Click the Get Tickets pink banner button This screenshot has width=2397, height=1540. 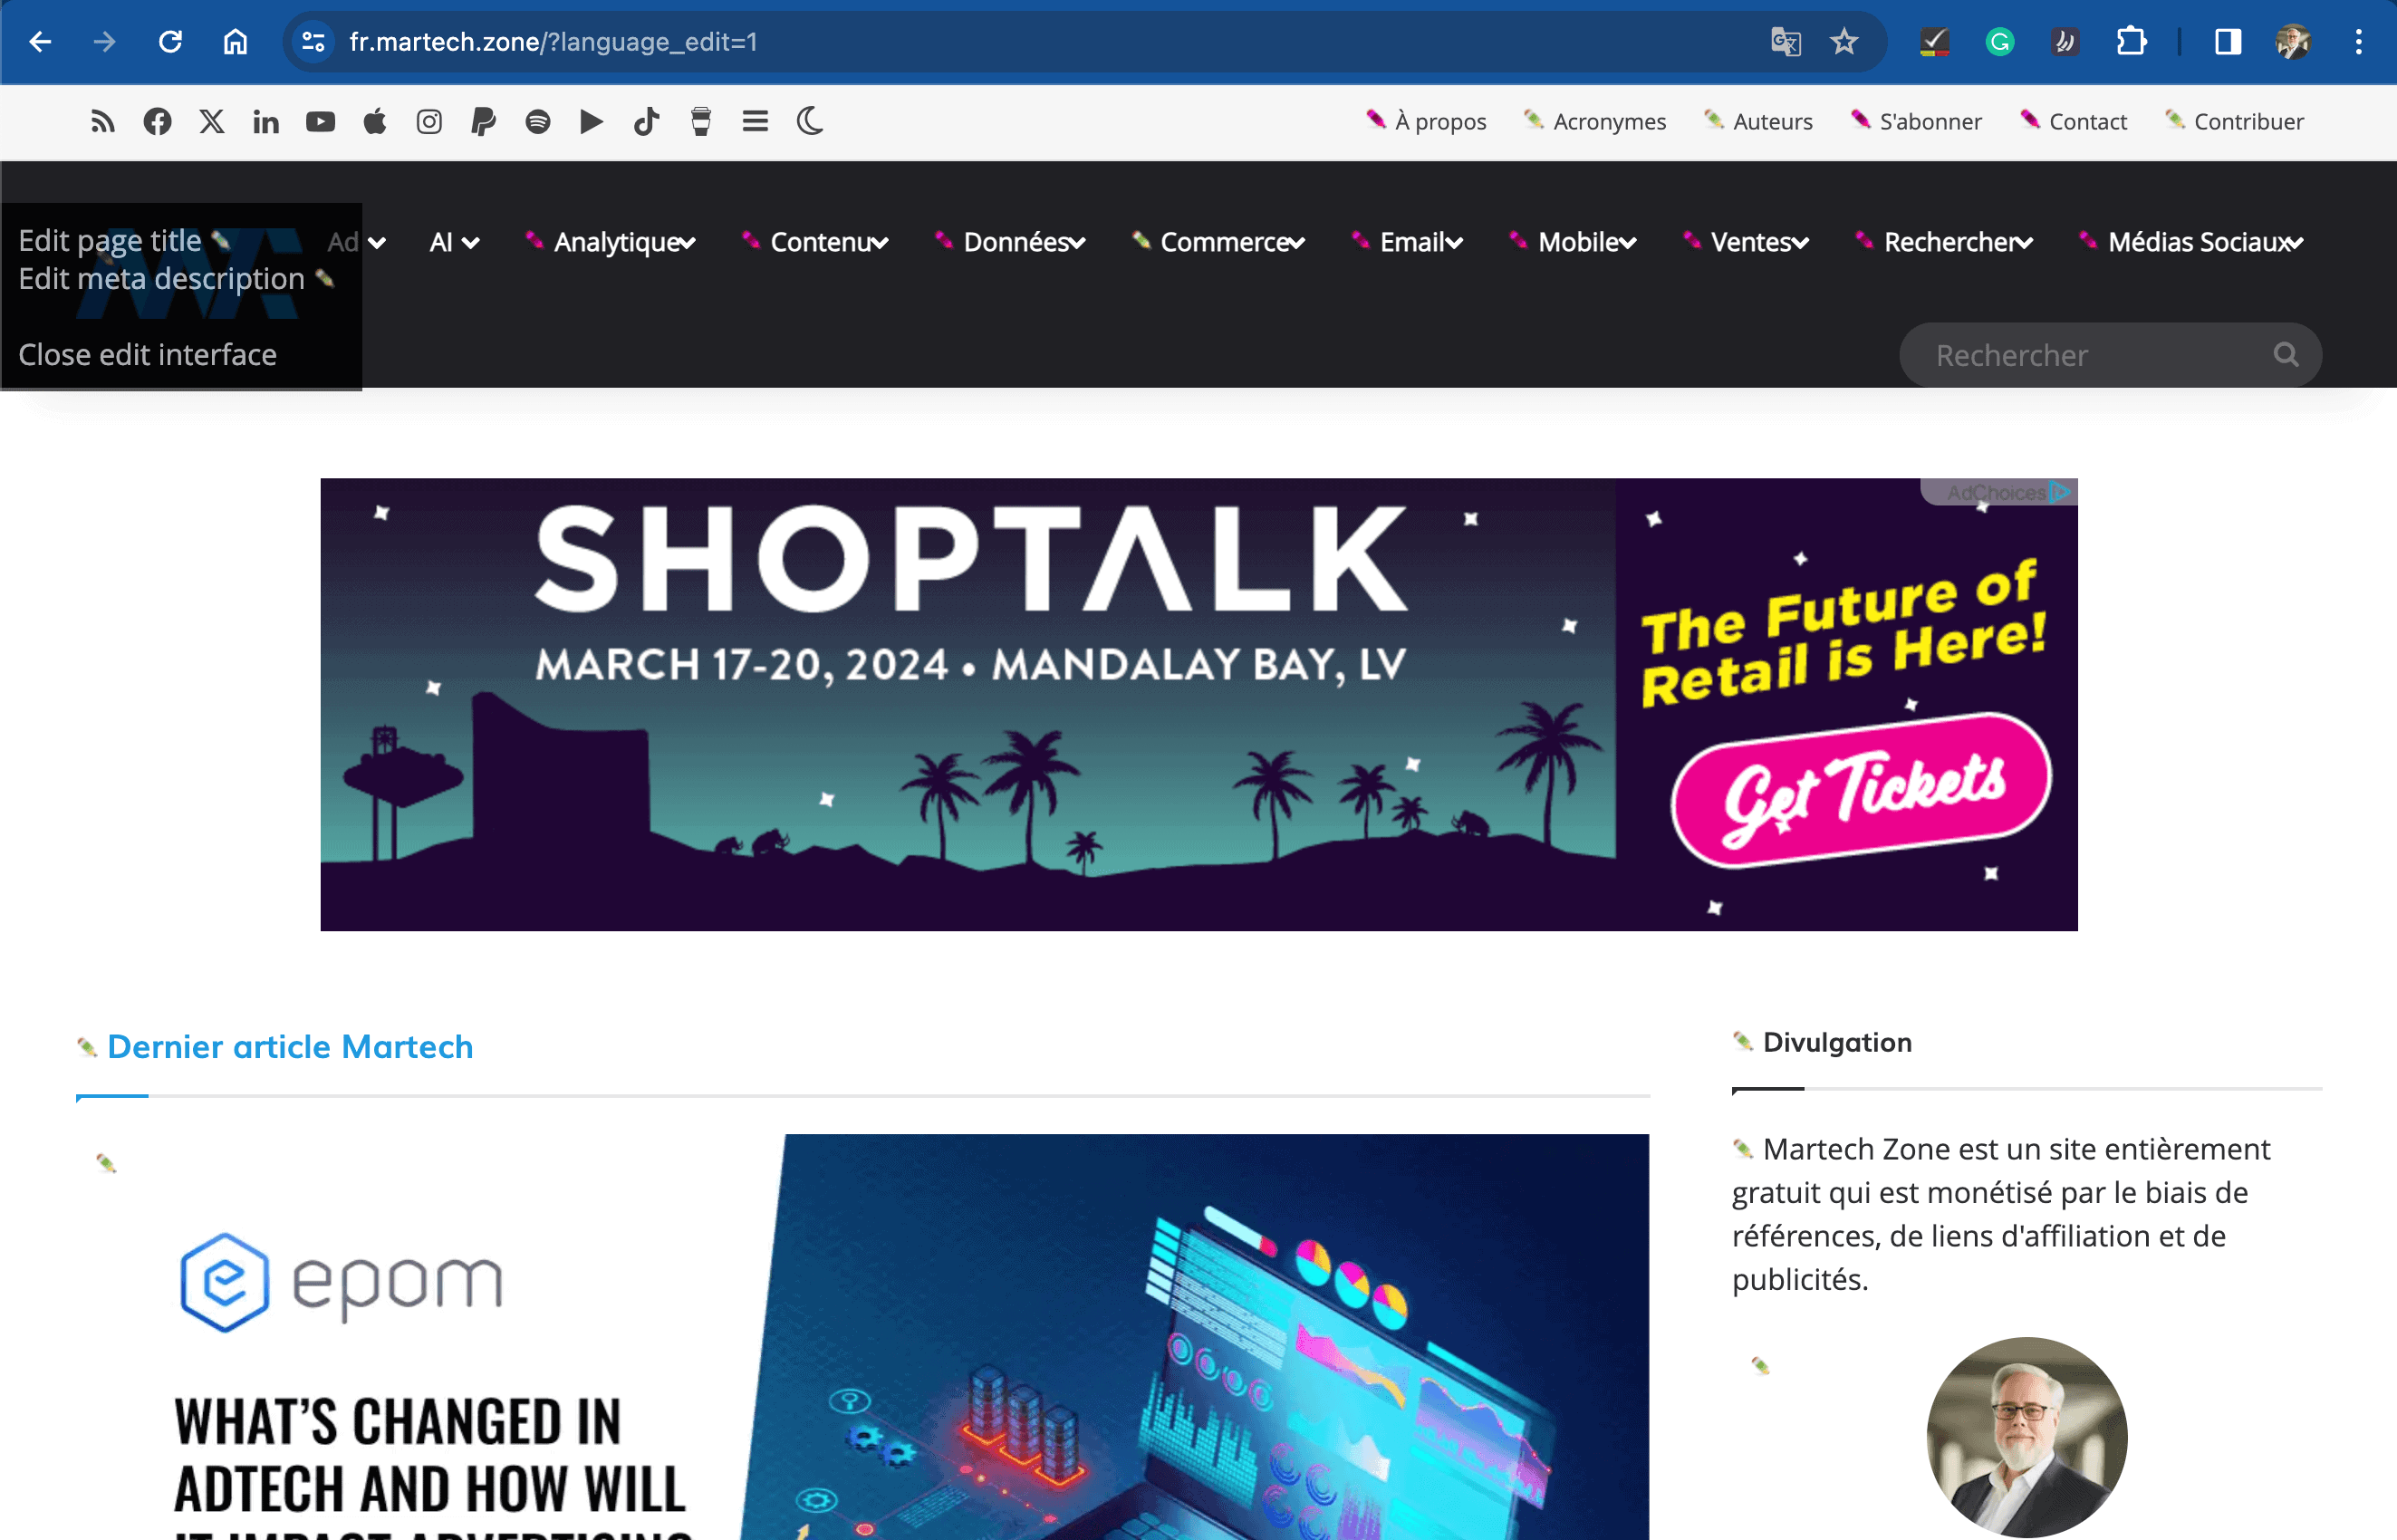1862,790
